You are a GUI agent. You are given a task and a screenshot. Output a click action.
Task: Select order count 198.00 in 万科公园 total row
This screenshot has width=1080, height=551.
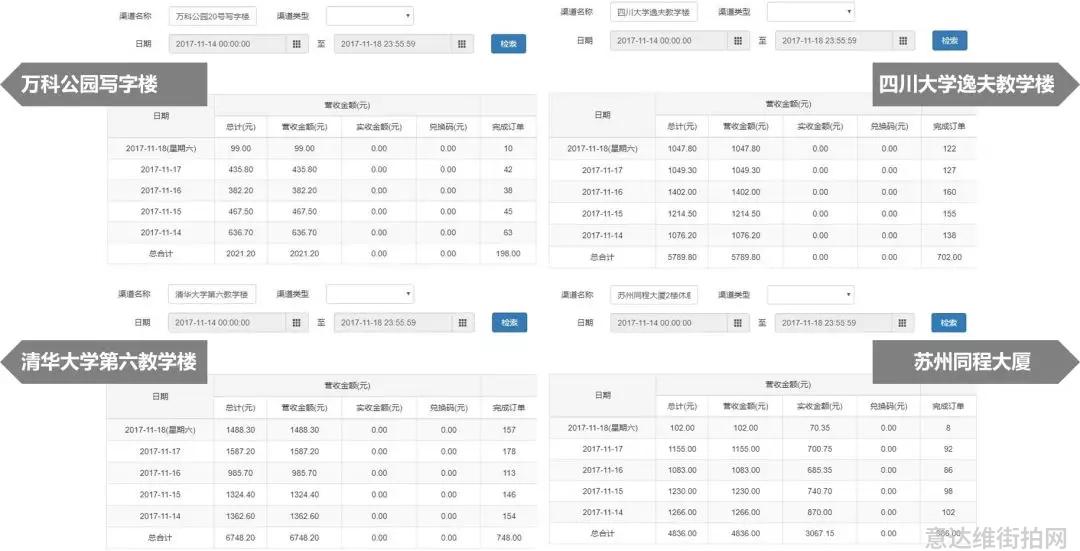coord(508,253)
